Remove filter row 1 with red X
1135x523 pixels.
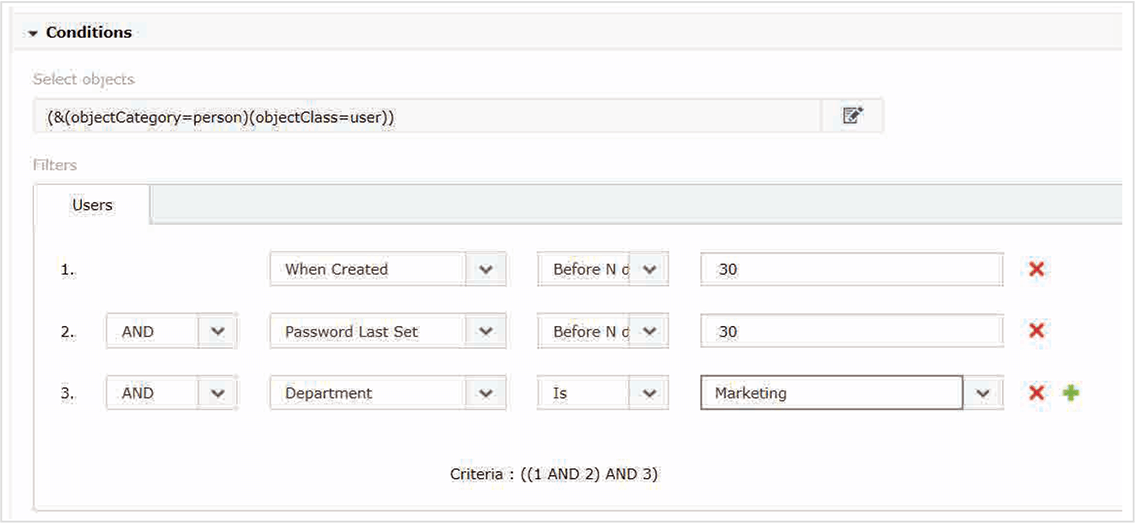[1037, 269]
